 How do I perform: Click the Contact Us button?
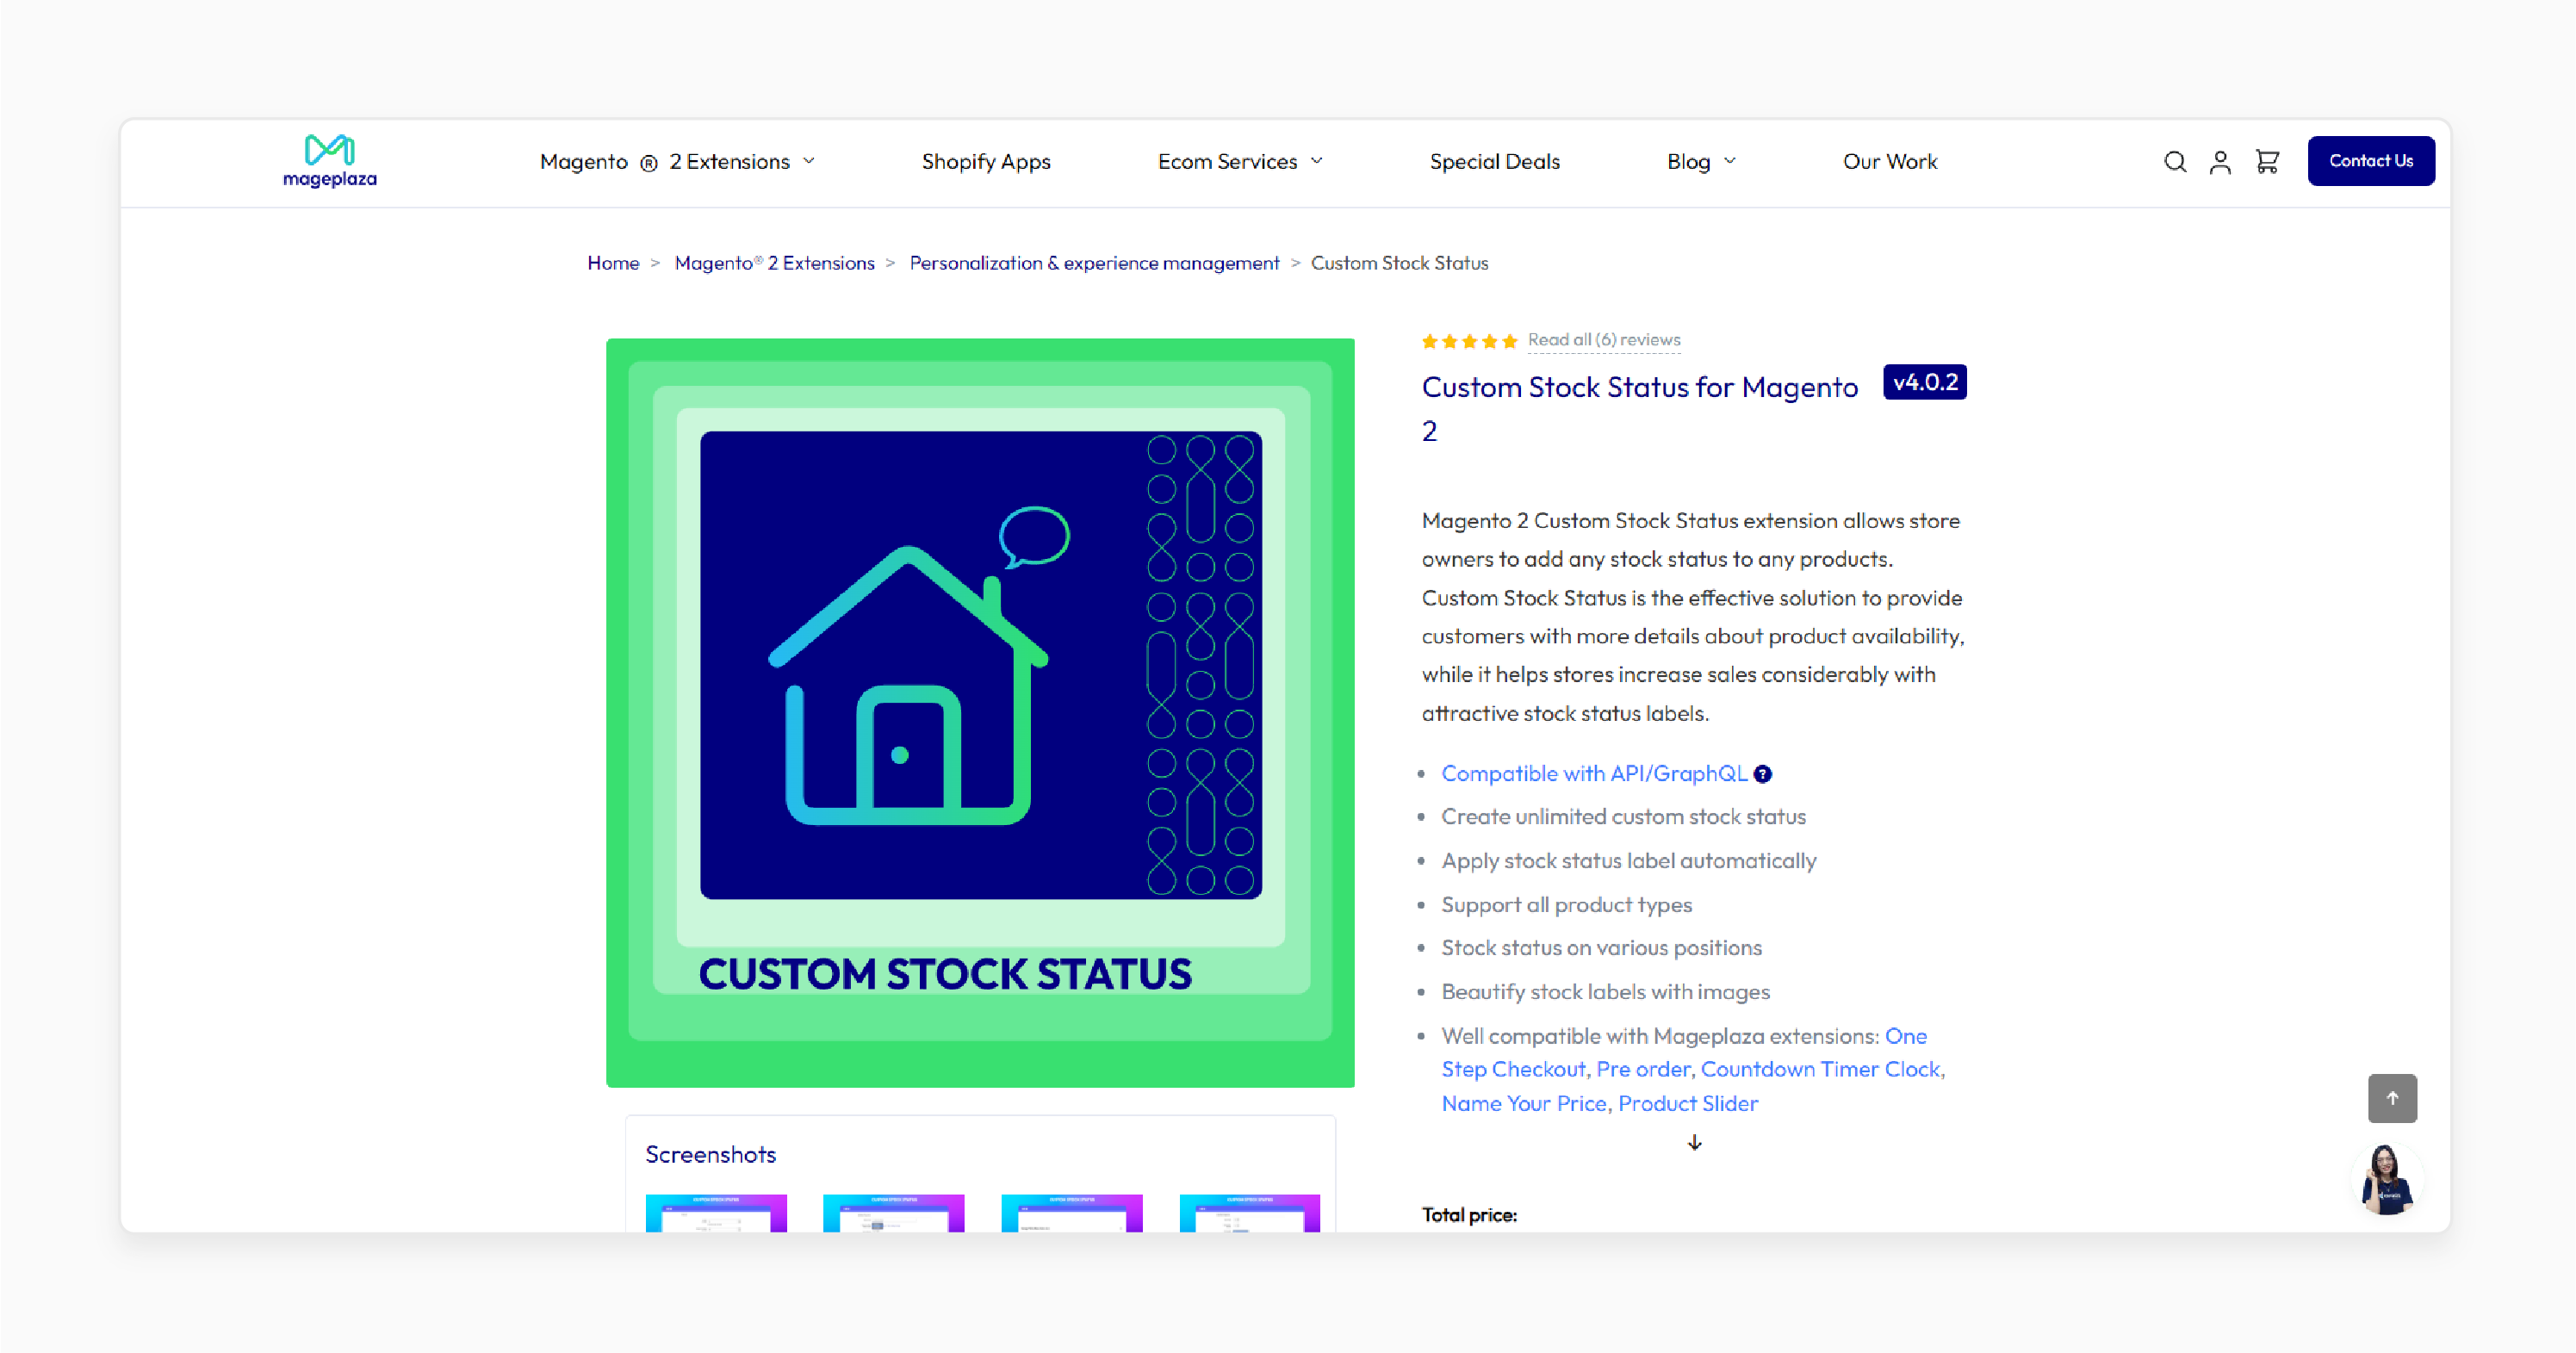2370,161
